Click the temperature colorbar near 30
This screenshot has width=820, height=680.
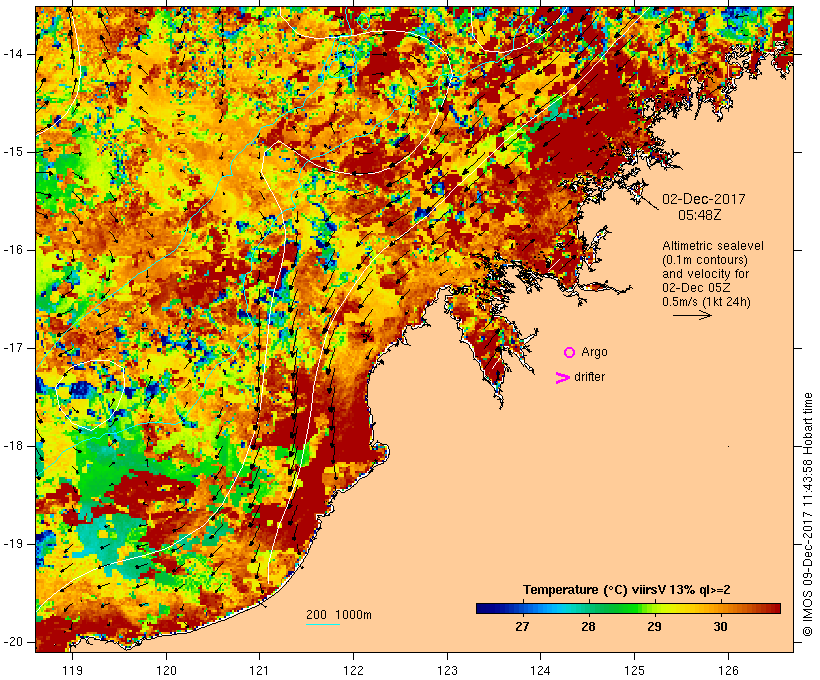tap(721, 608)
